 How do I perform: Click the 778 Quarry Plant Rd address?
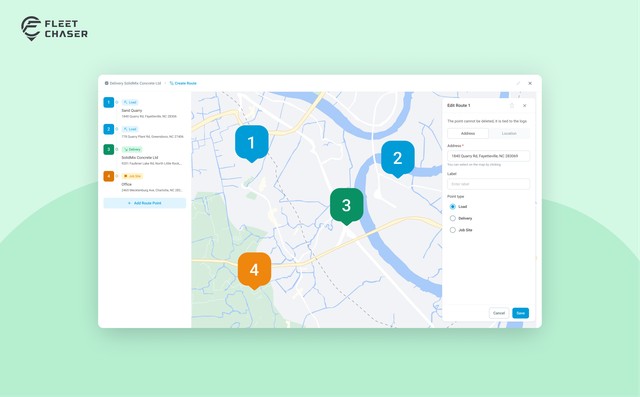(153, 137)
